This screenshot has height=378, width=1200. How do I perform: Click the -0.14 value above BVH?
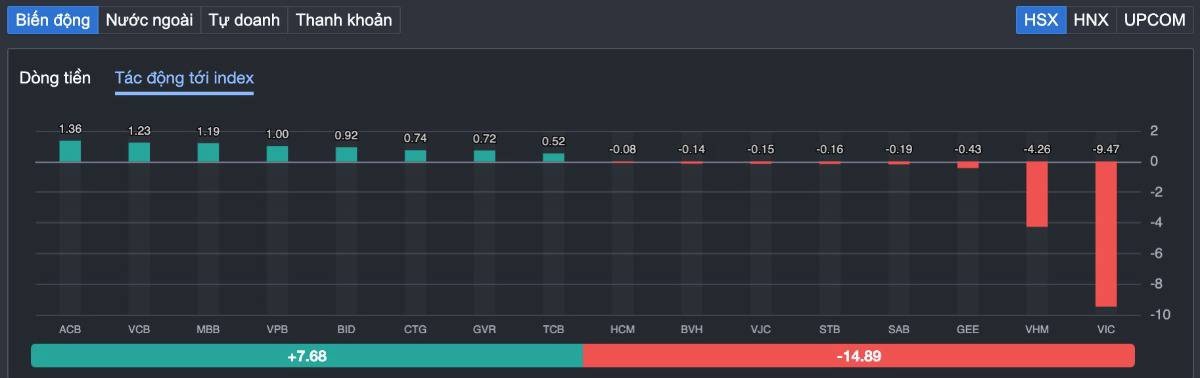coord(691,149)
